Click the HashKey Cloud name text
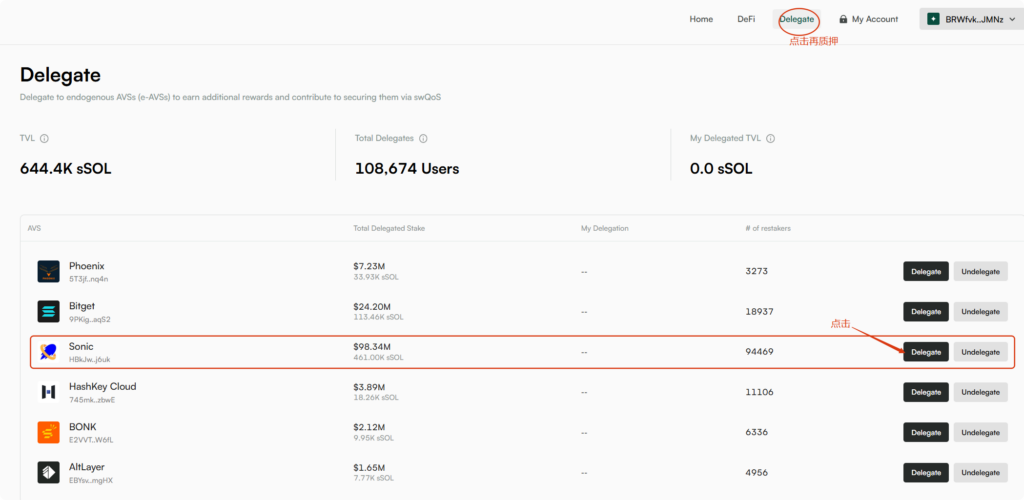The width and height of the screenshot is (1024, 500). (x=103, y=386)
